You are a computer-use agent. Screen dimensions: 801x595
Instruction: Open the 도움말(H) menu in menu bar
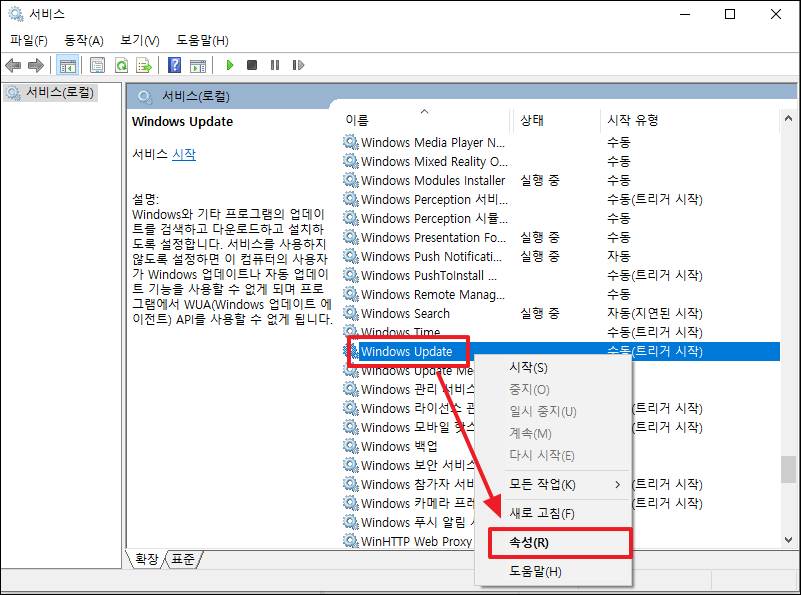pyautogui.click(x=202, y=40)
